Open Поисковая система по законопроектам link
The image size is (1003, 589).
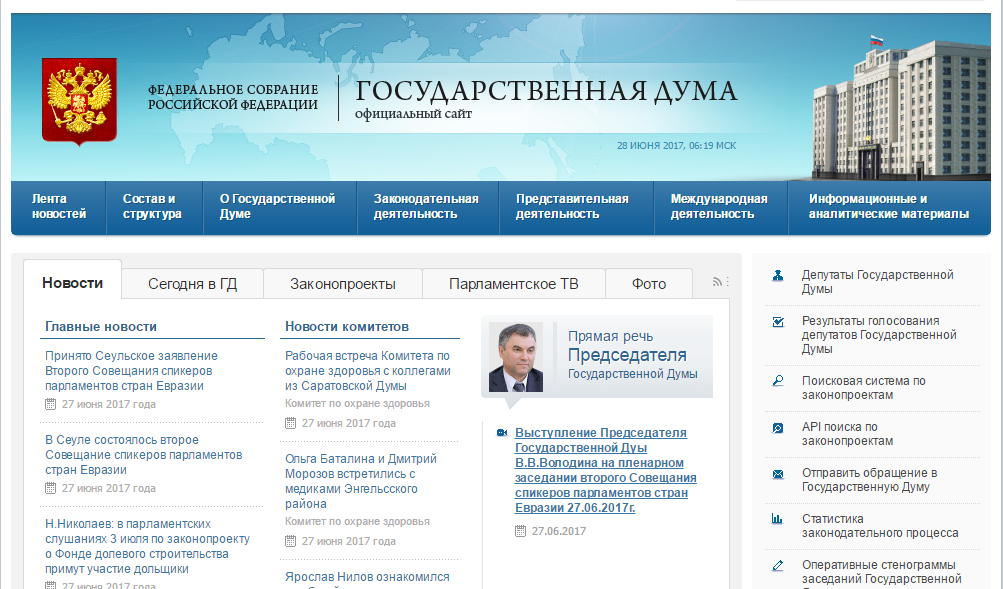(x=864, y=388)
